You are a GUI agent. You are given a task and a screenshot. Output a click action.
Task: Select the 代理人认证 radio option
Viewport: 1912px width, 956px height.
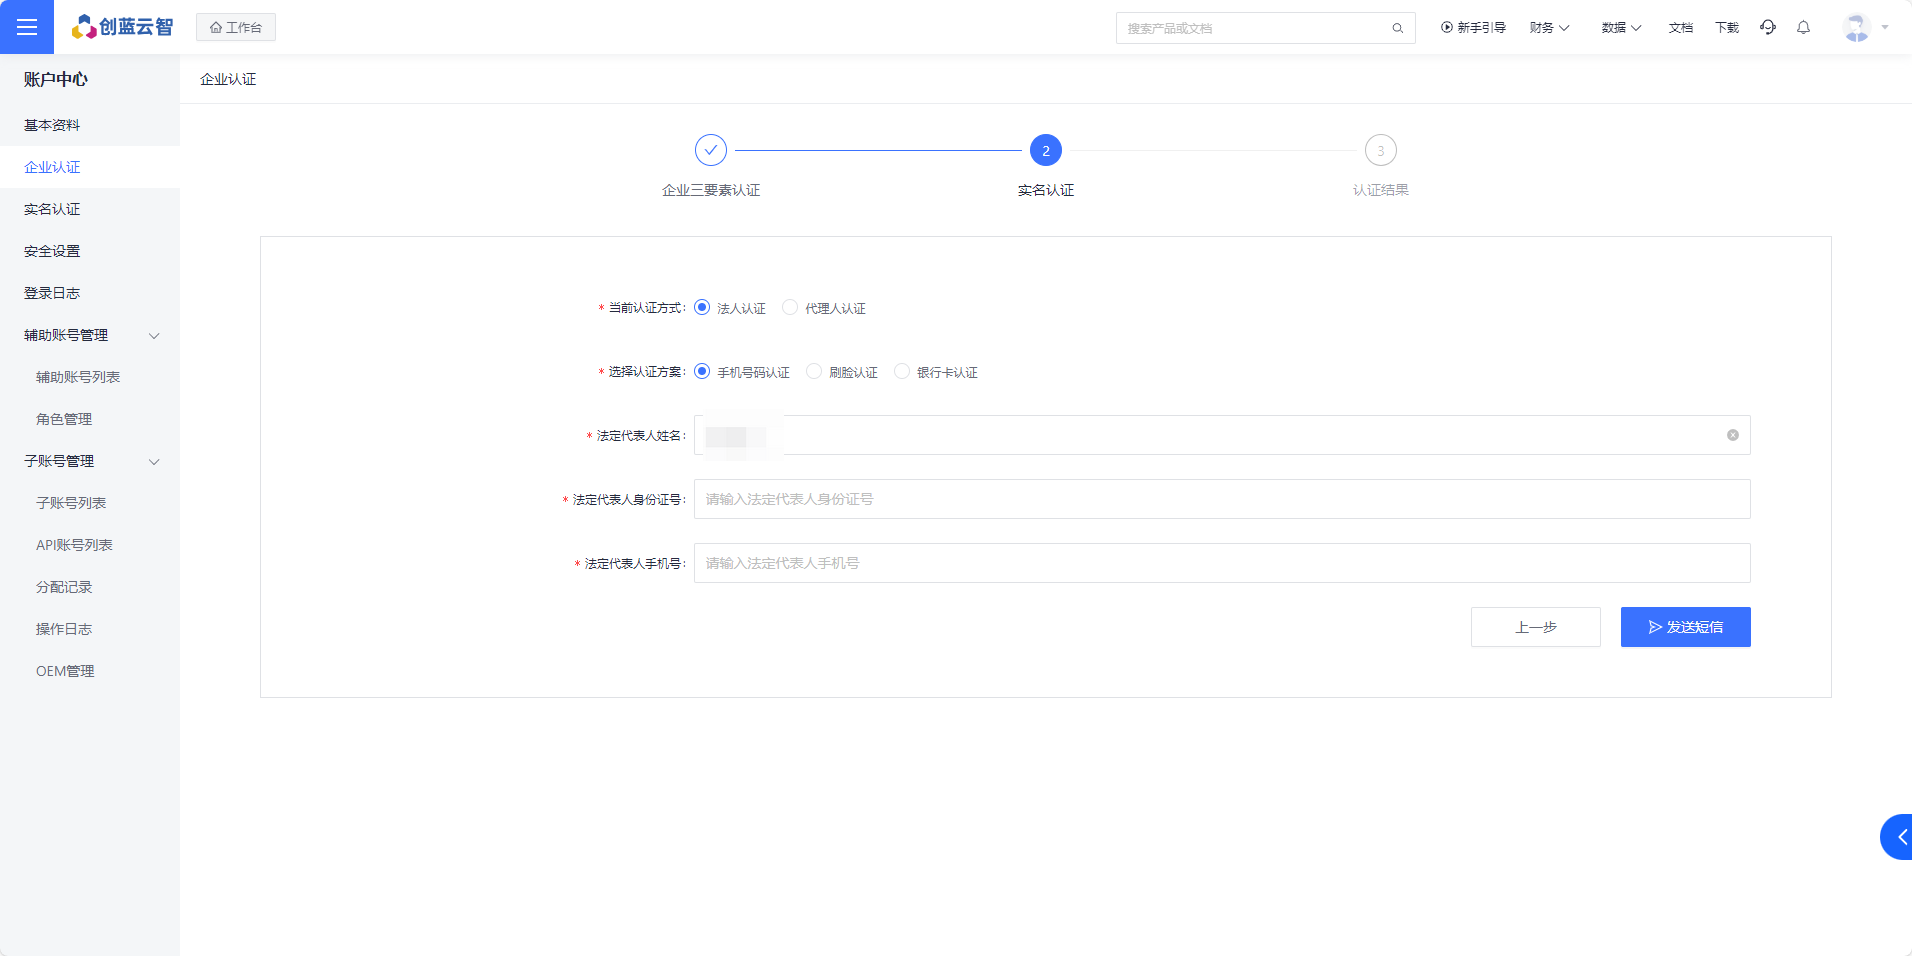coord(790,308)
